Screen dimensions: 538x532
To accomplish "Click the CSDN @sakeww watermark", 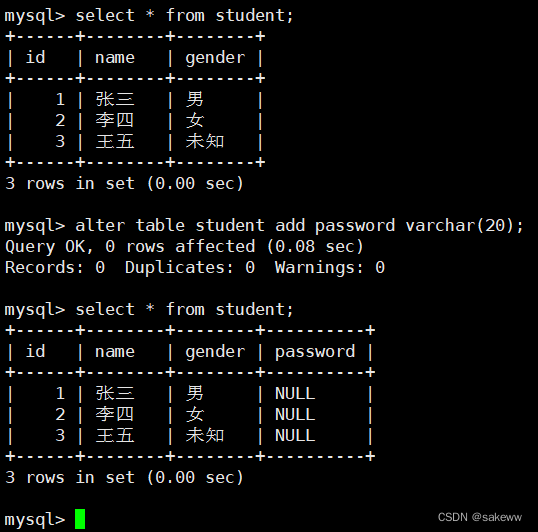I will point(480,517).
